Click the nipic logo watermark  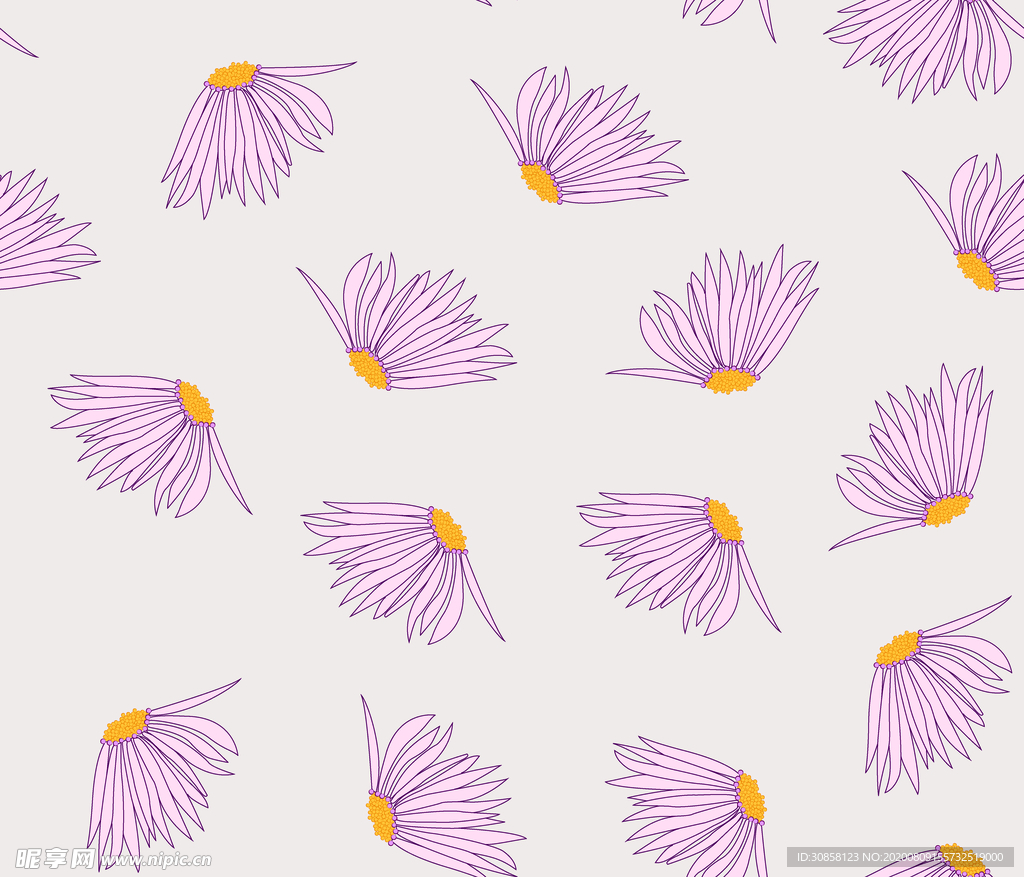(55, 858)
